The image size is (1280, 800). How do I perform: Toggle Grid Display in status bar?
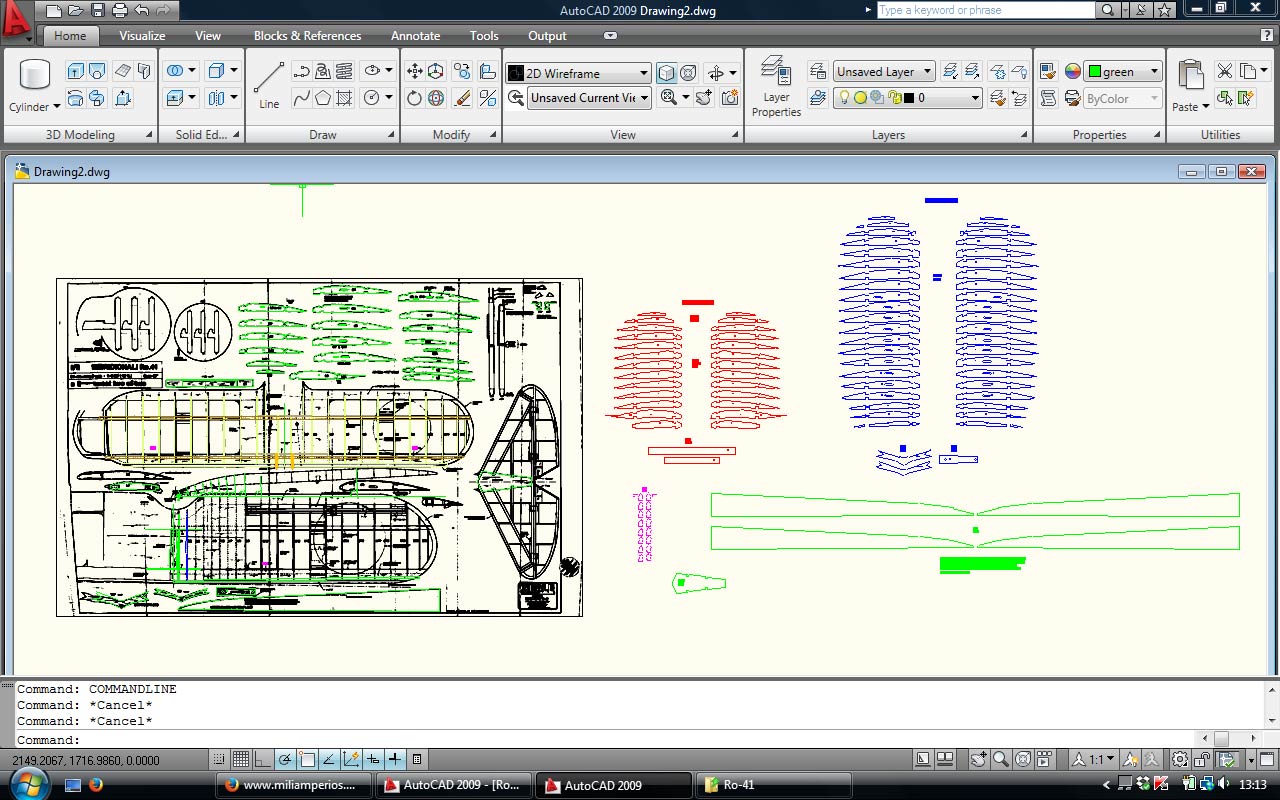pos(241,760)
